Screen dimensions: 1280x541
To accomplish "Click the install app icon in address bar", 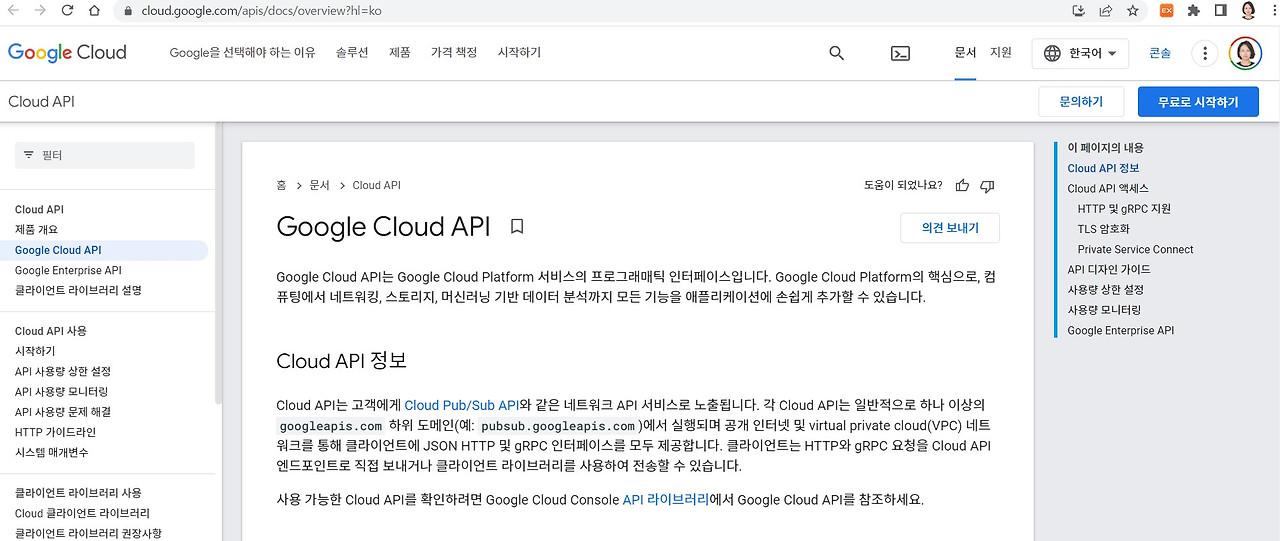I will pyautogui.click(x=1078, y=11).
